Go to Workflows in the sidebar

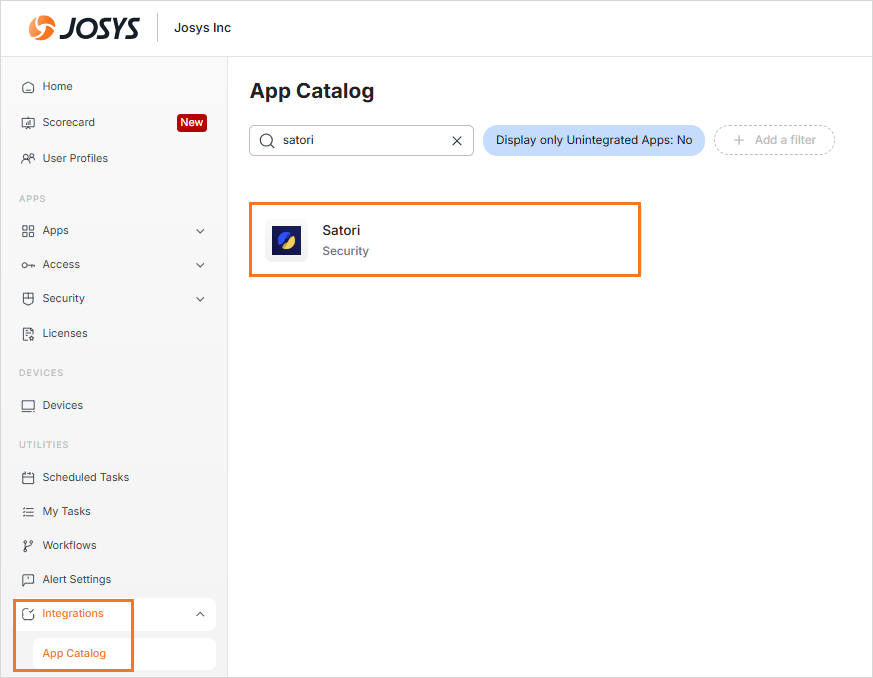(x=69, y=546)
